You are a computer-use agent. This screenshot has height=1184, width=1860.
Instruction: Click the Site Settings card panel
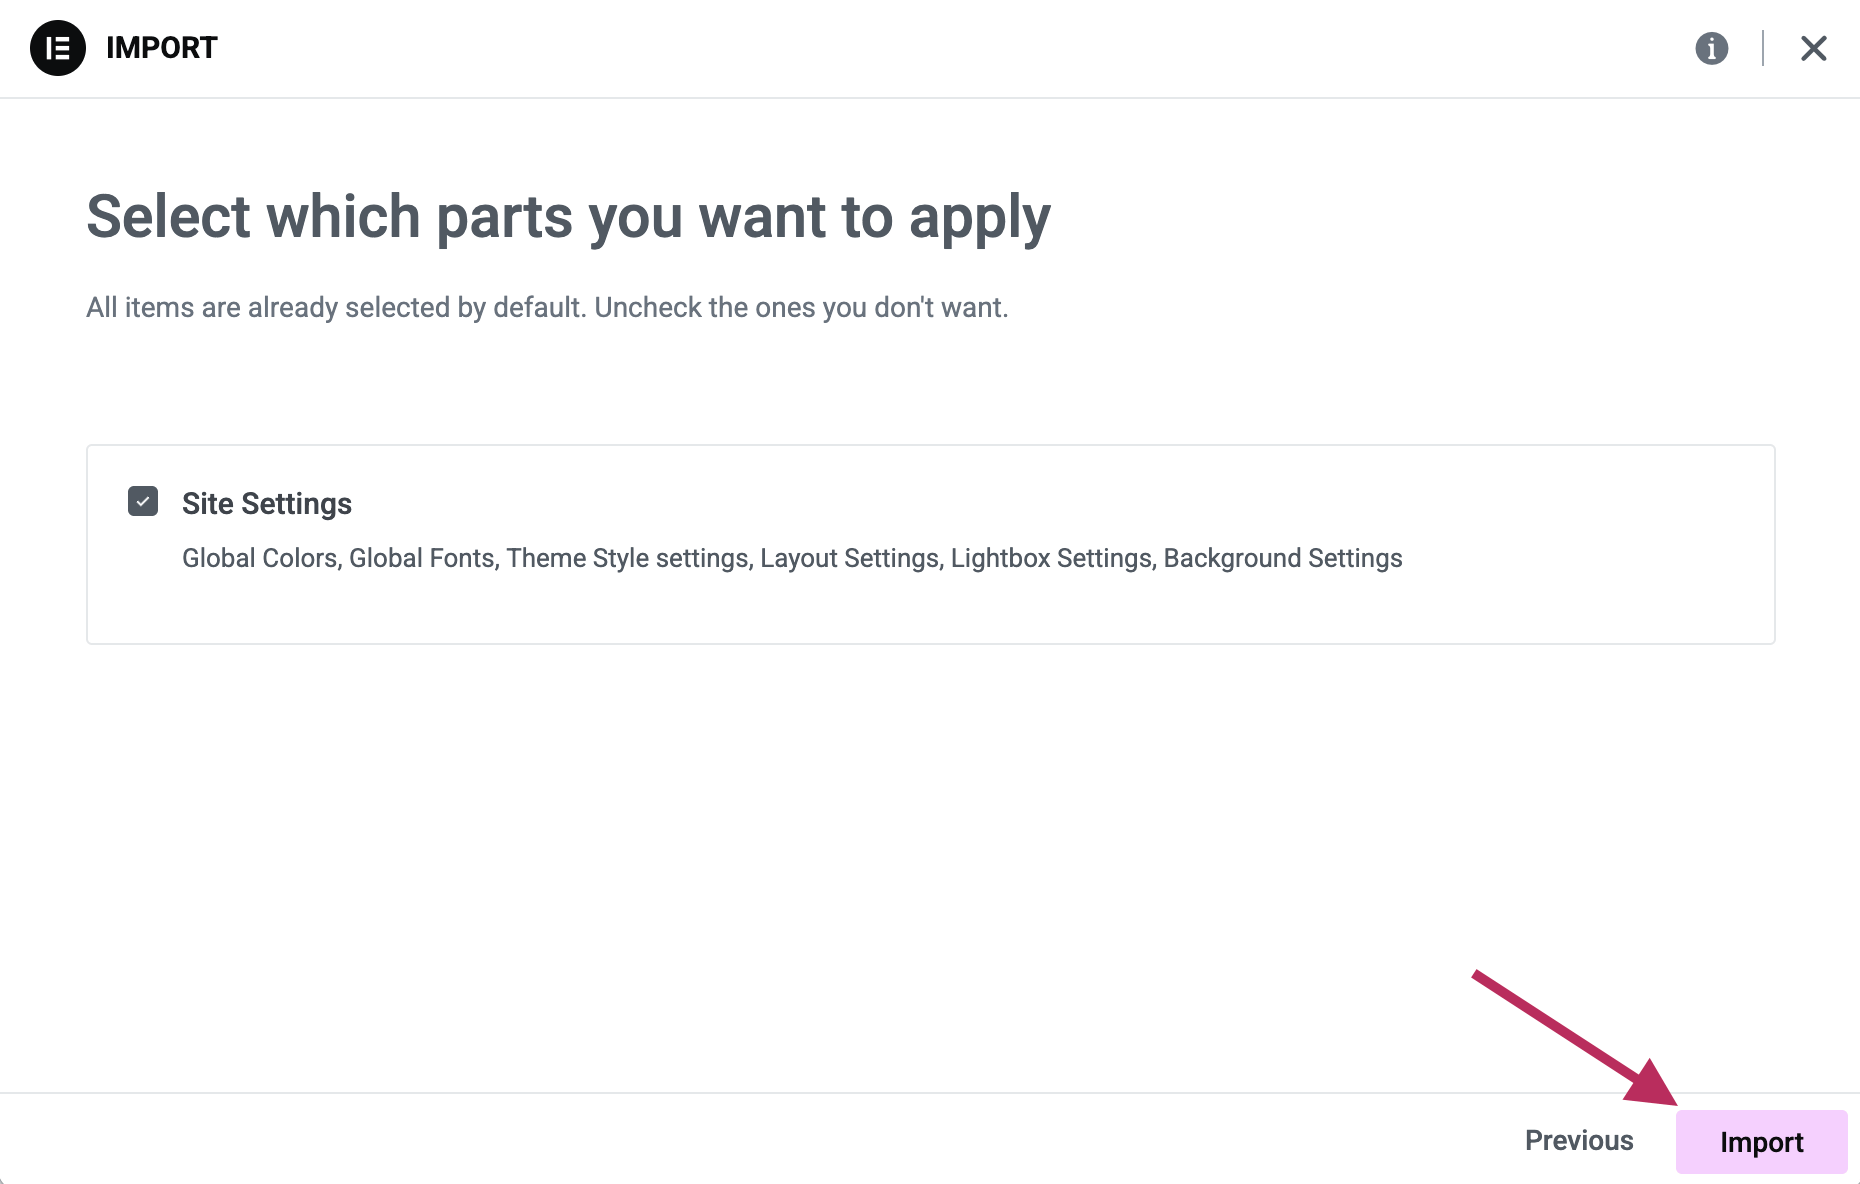(930, 544)
